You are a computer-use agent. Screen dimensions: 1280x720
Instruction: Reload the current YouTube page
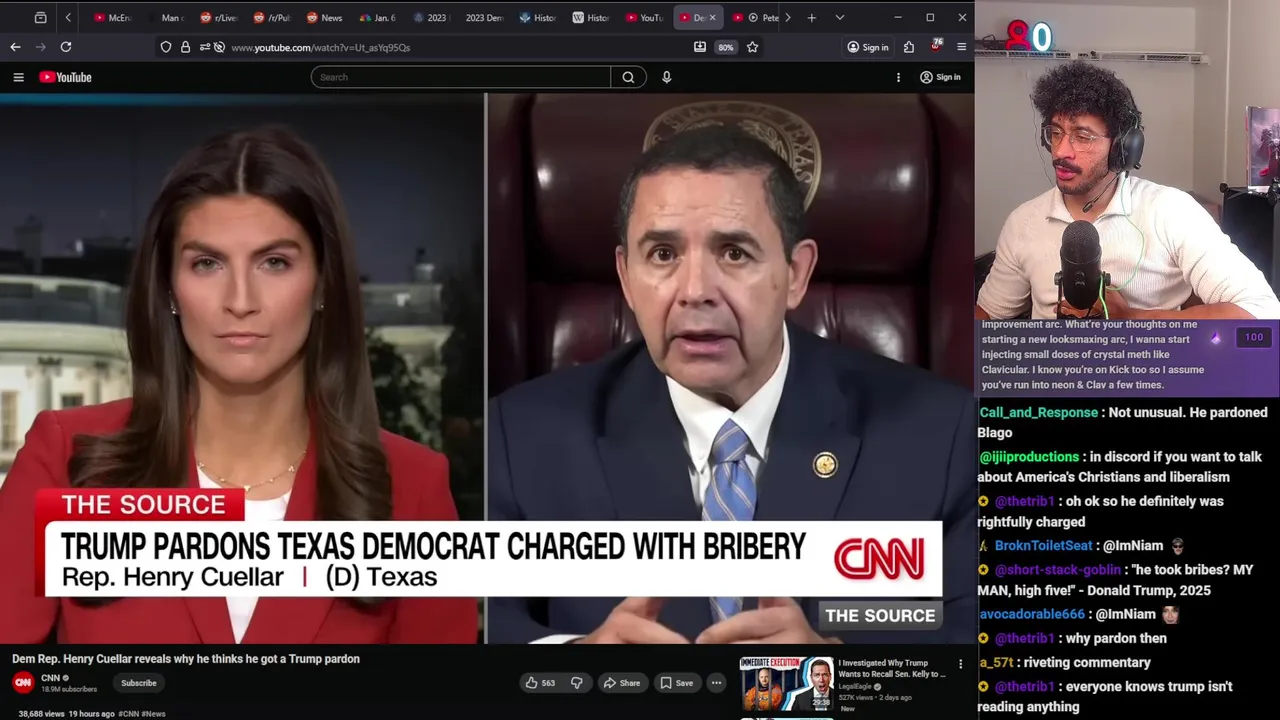(66, 47)
